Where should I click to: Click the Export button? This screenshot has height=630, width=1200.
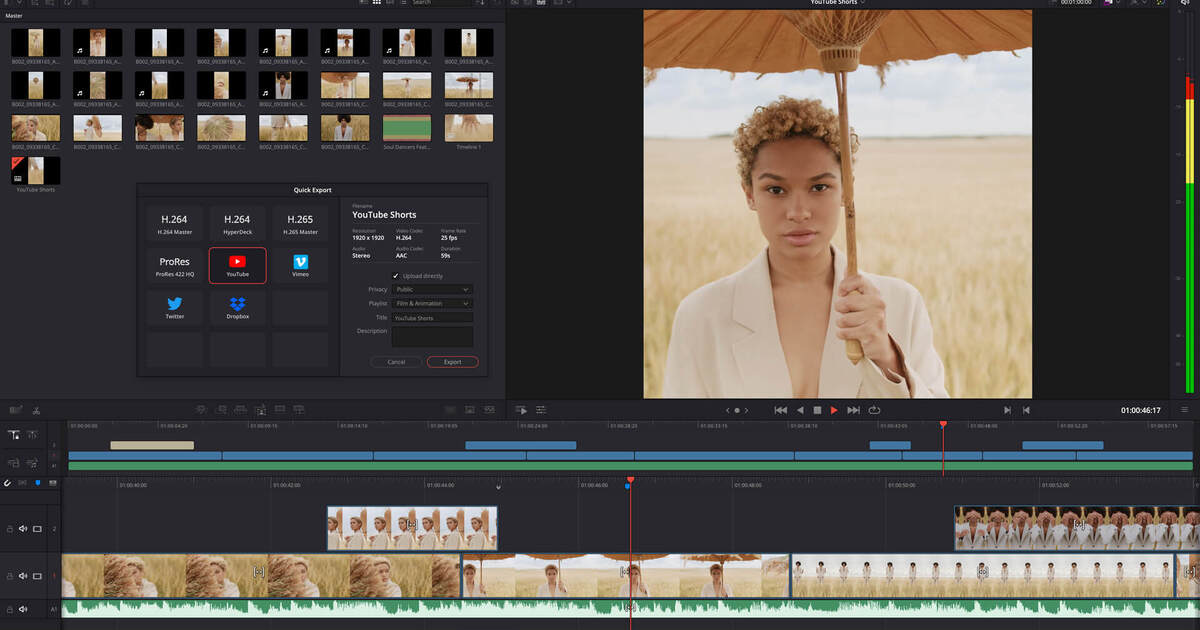pos(453,362)
